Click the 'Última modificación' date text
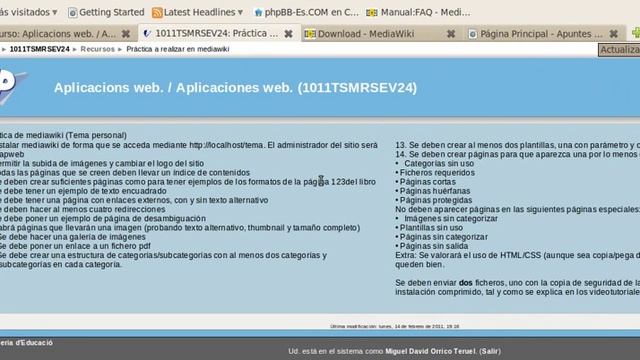This screenshot has height=360, width=640. (x=395, y=327)
